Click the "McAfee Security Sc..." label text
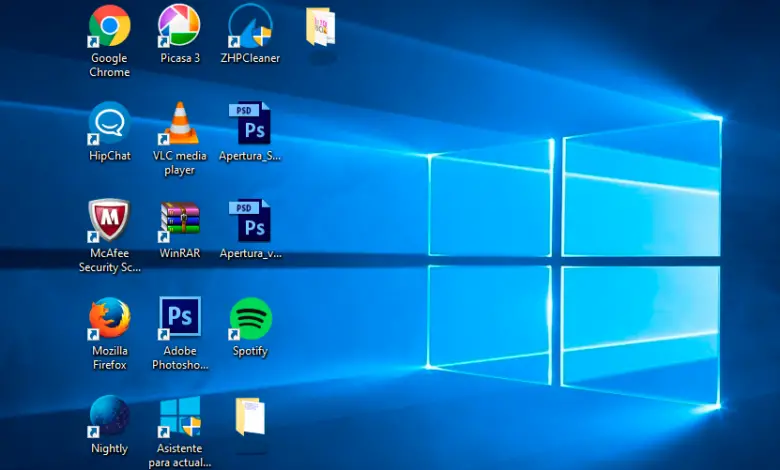The width and height of the screenshot is (780, 470). [x=110, y=260]
